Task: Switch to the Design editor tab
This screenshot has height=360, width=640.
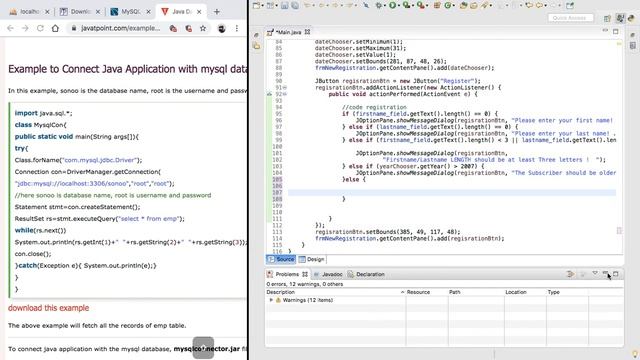Action: (312, 259)
